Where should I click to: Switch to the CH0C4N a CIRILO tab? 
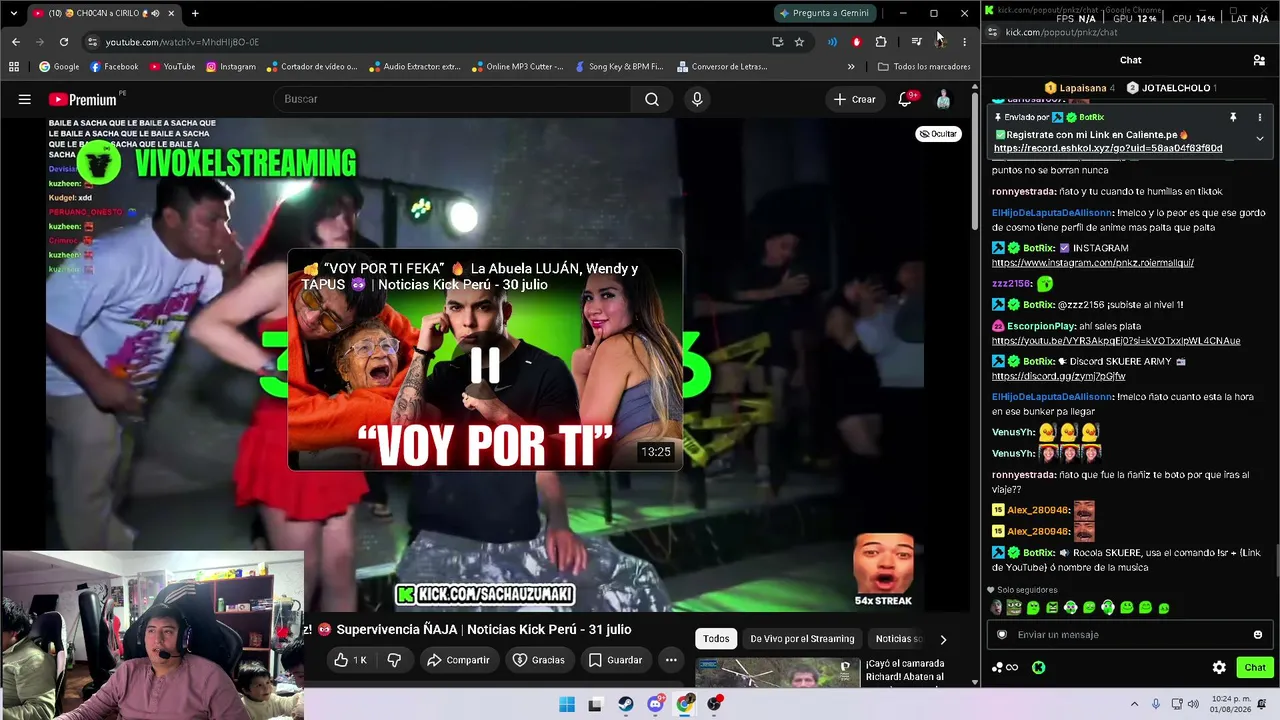point(104,13)
